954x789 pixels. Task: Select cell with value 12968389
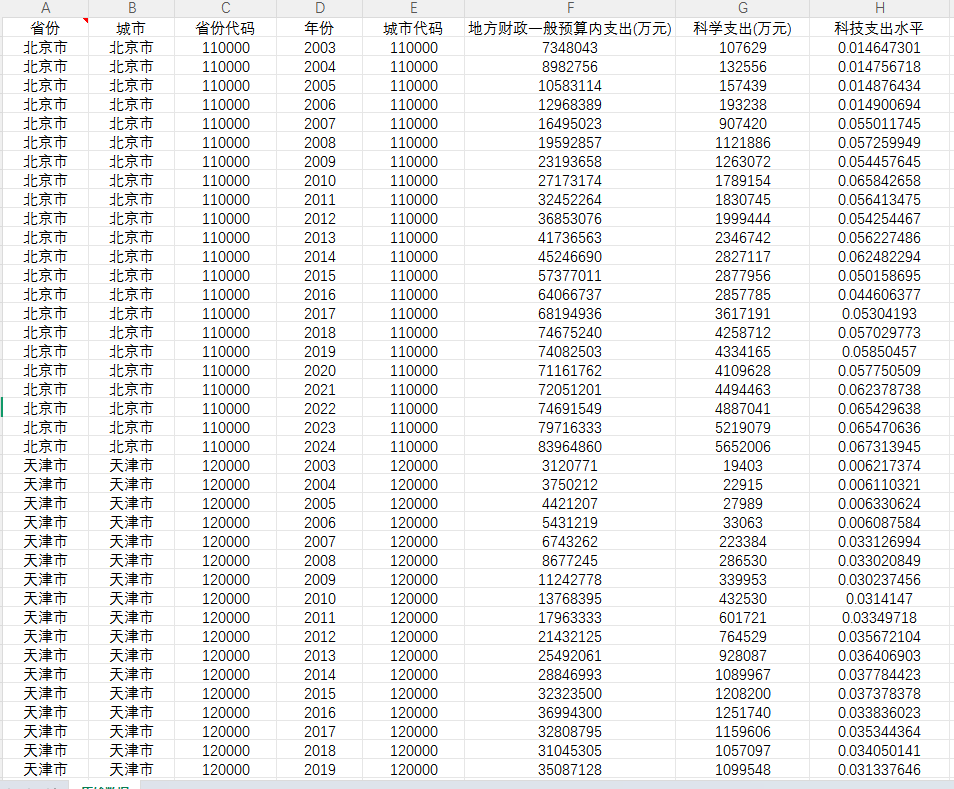(570, 105)
